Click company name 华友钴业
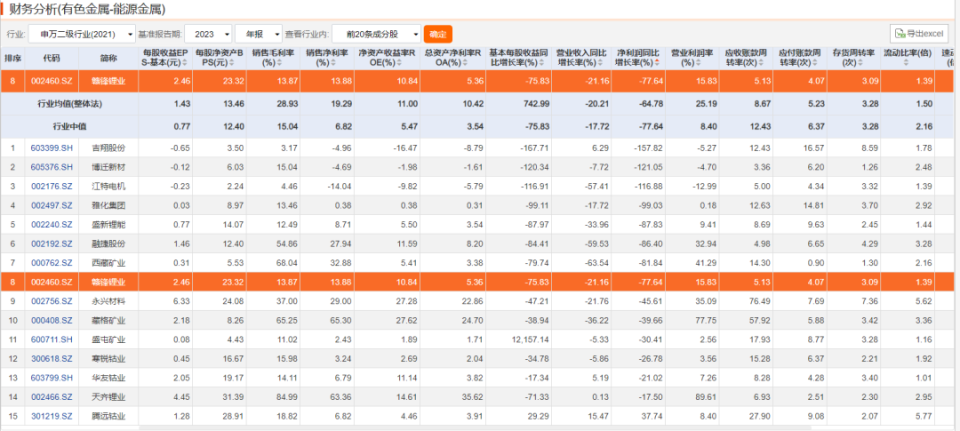 [x=108, y=378]
